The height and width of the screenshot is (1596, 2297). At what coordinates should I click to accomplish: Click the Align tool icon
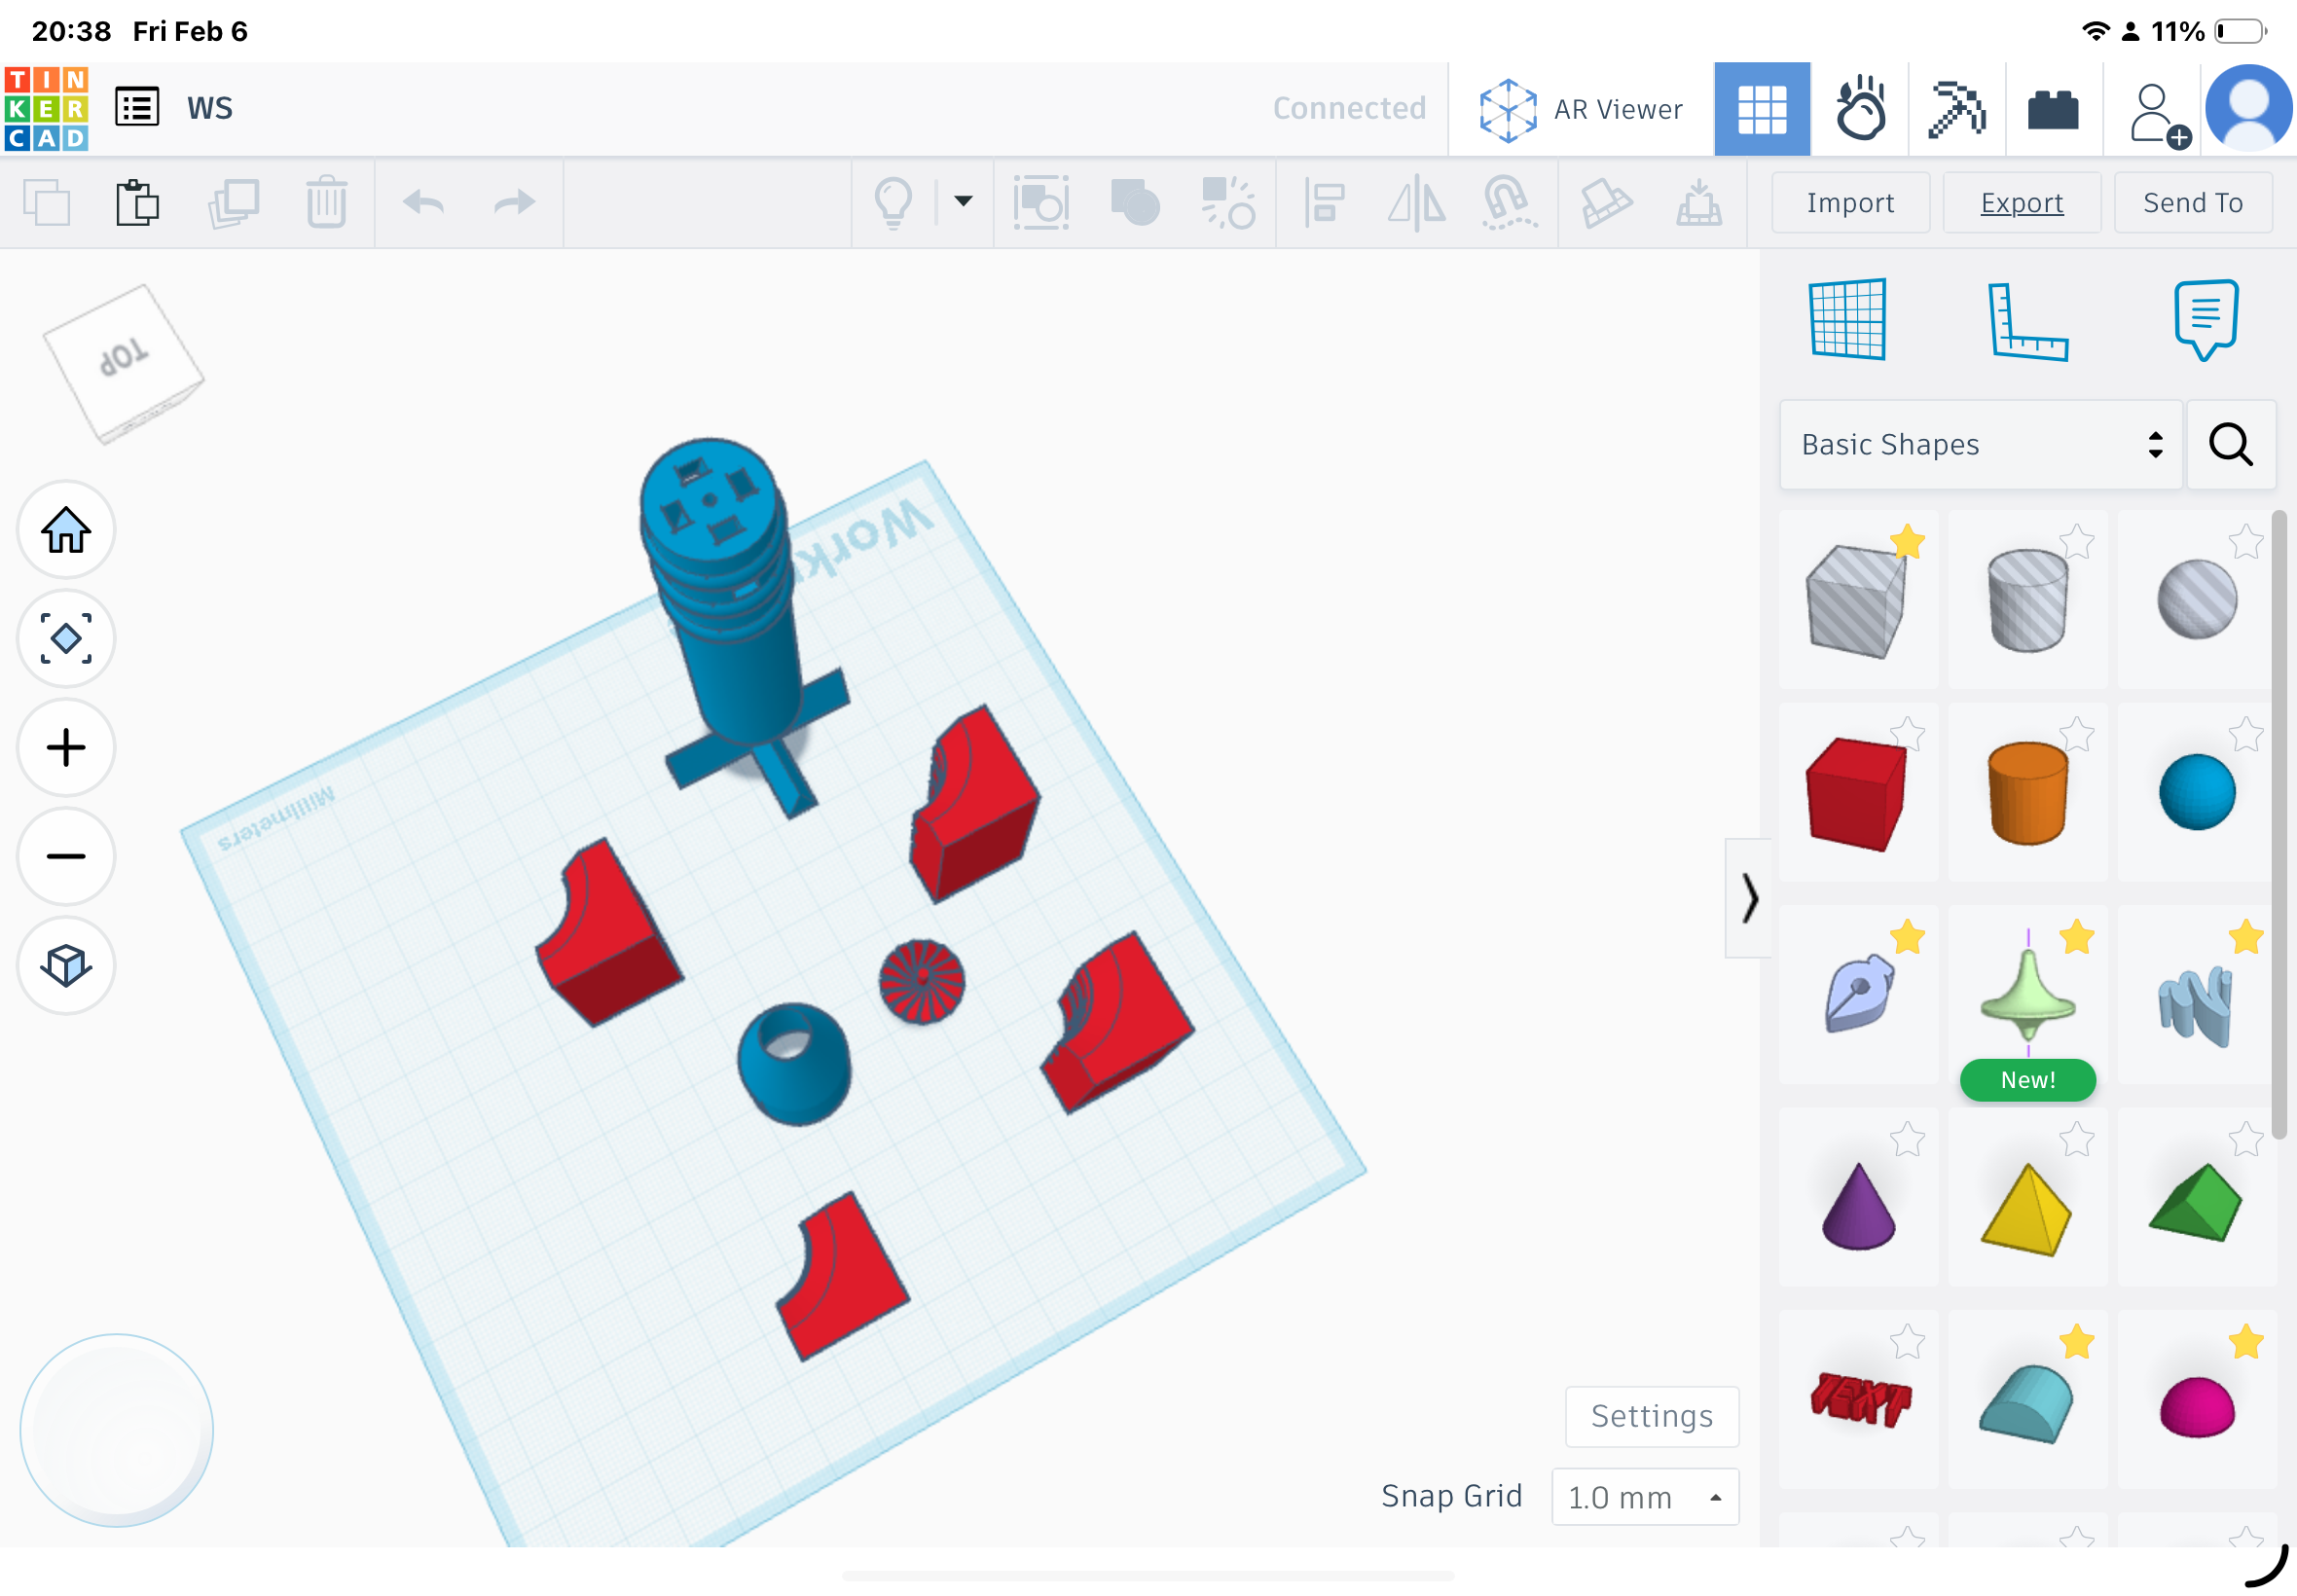1325,203
